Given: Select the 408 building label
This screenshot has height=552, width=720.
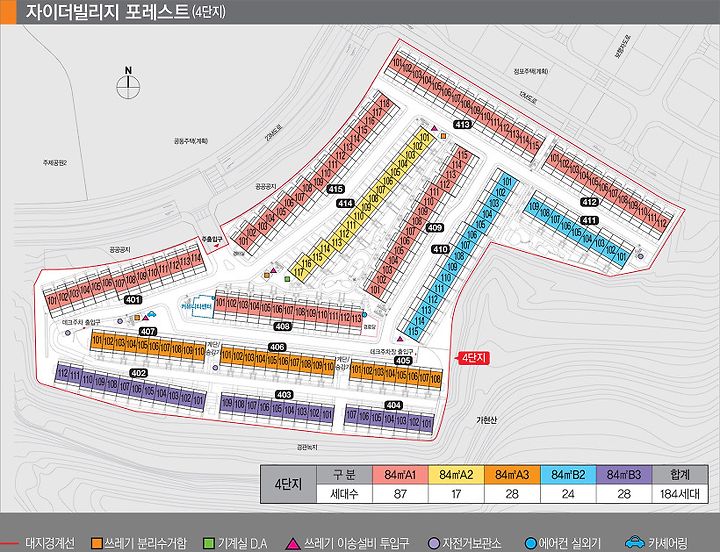Looking at the screenshot, I should coord(282,326).
